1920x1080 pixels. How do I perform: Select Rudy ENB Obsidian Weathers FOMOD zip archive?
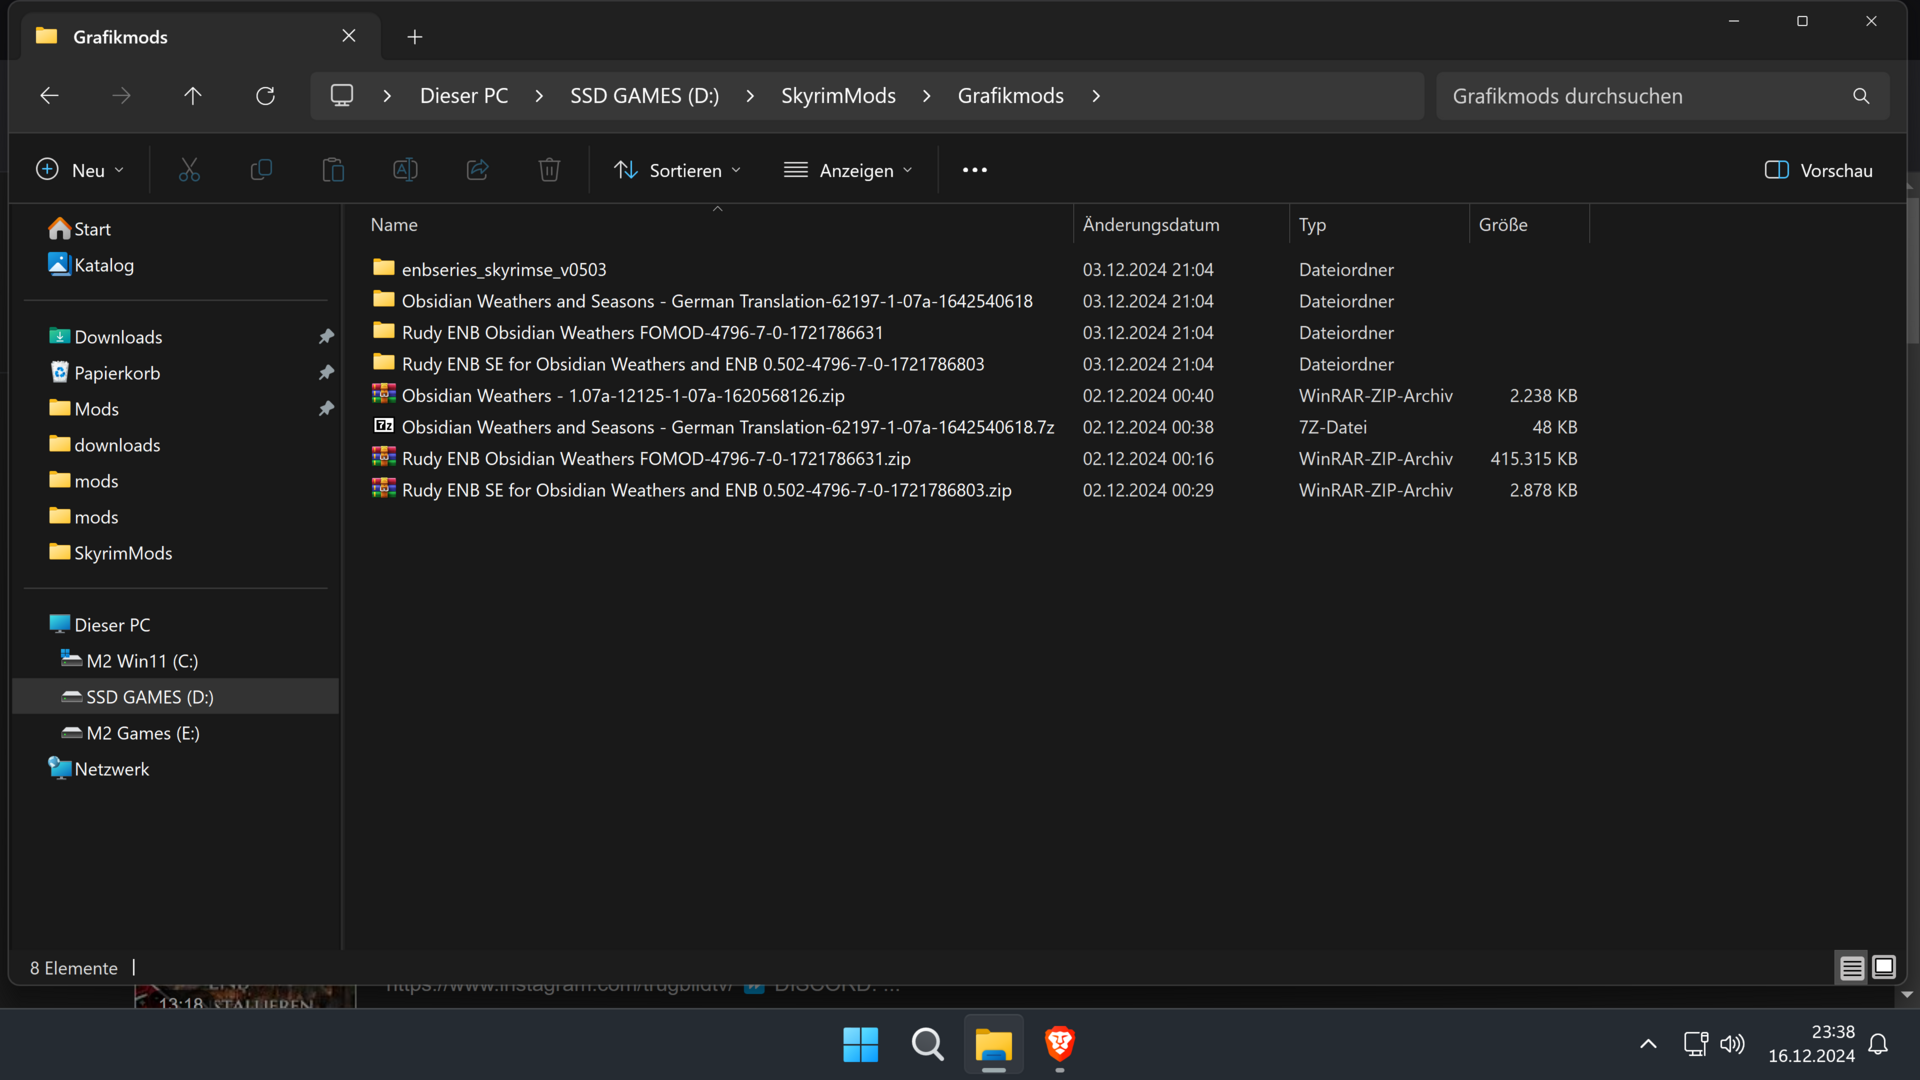coord(641,458)
